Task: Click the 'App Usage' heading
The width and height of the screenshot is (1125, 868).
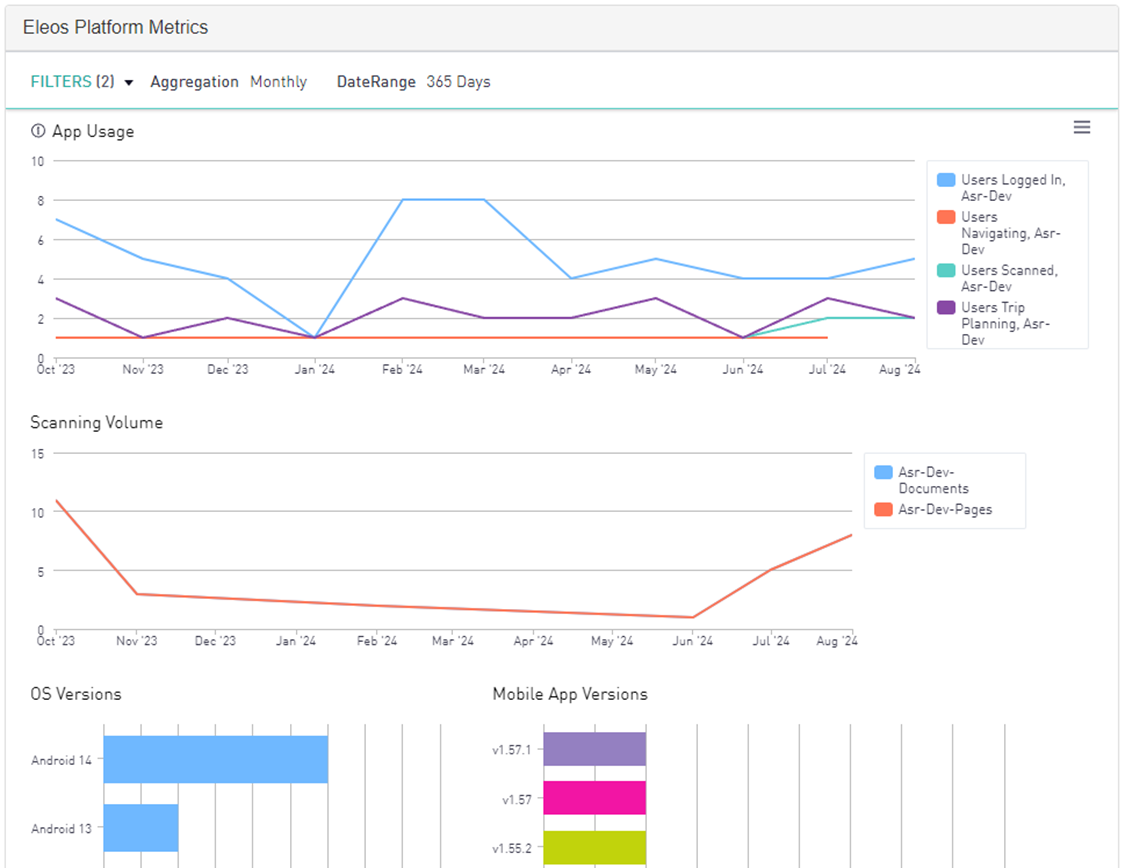Action: (93, 131)
